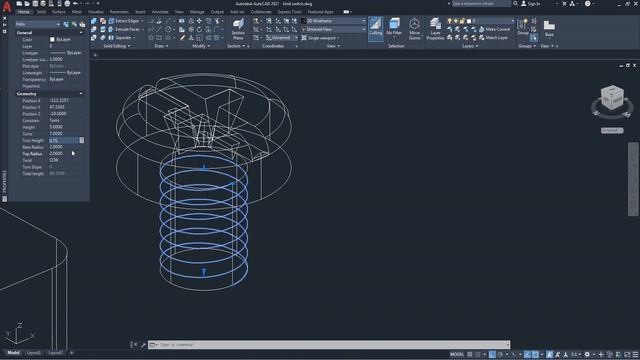The width and height of the screenshot is (640, 360).
Task: Click the Turns value 7.0000
Action: [x=56, y=134]
